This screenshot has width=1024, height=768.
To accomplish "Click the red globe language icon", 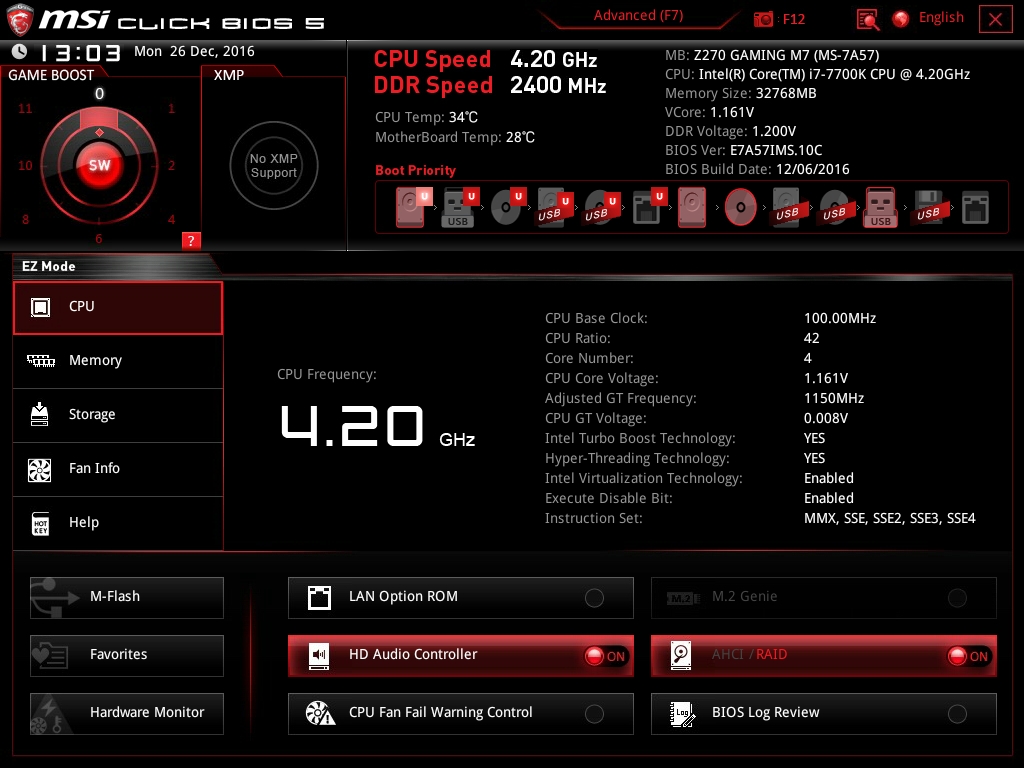I will [901, 18].
